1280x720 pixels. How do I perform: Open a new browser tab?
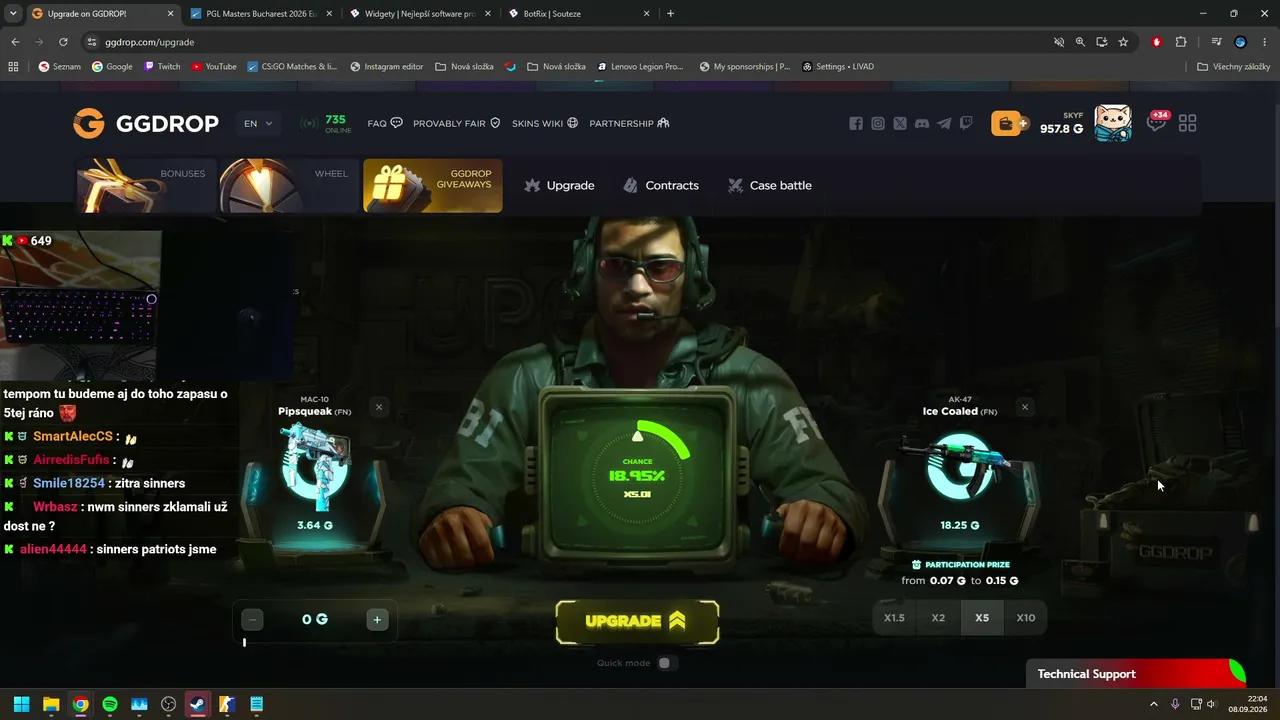coord(670,14)
